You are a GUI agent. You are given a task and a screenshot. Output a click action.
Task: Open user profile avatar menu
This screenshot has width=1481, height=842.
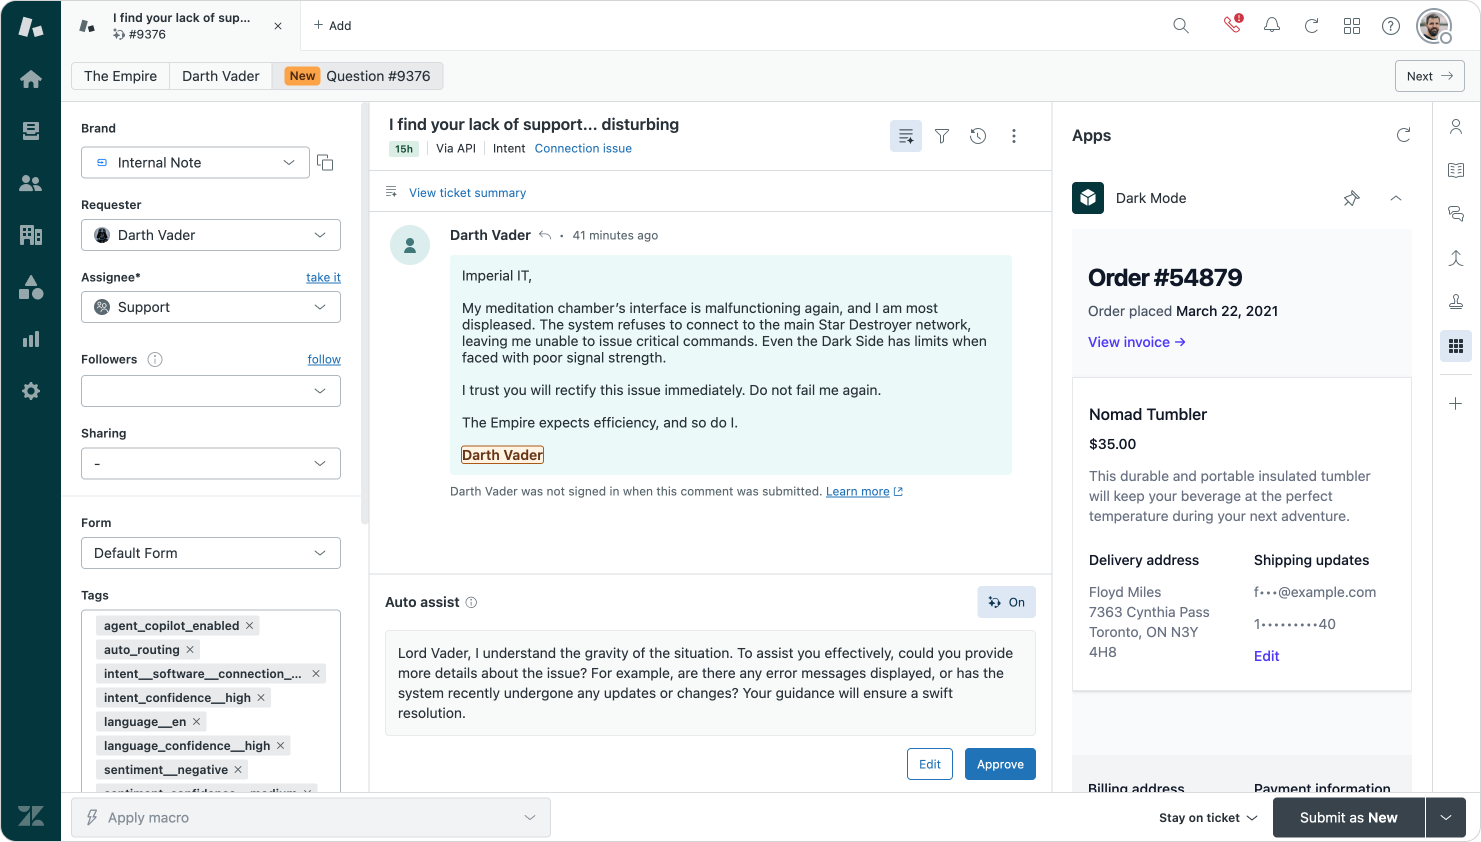pos(1434,26)
